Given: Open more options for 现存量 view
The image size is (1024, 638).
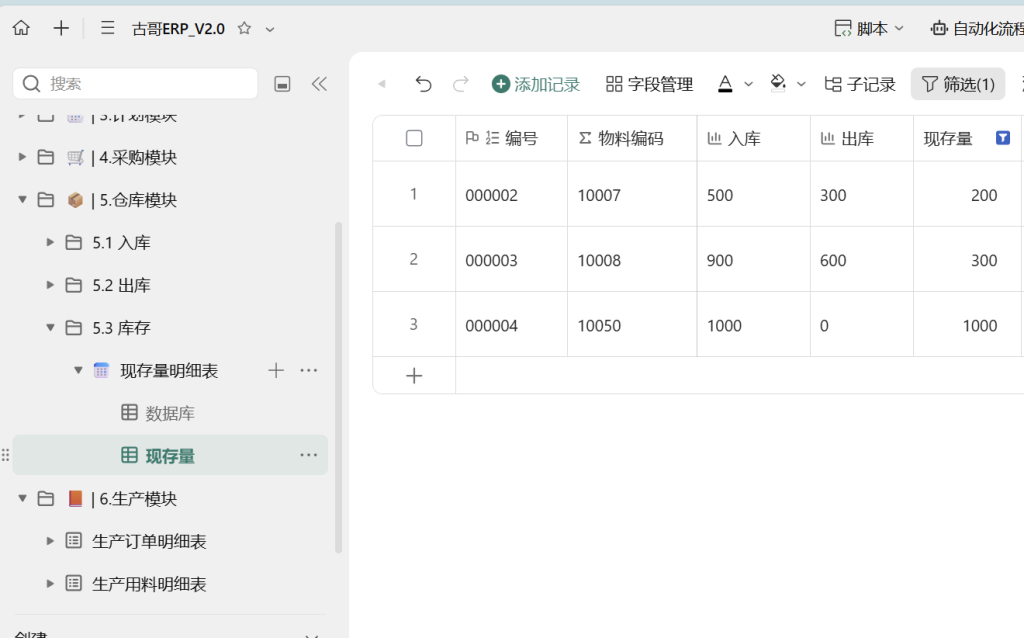Looking at the screenshot, I should [x=308, y=455].
